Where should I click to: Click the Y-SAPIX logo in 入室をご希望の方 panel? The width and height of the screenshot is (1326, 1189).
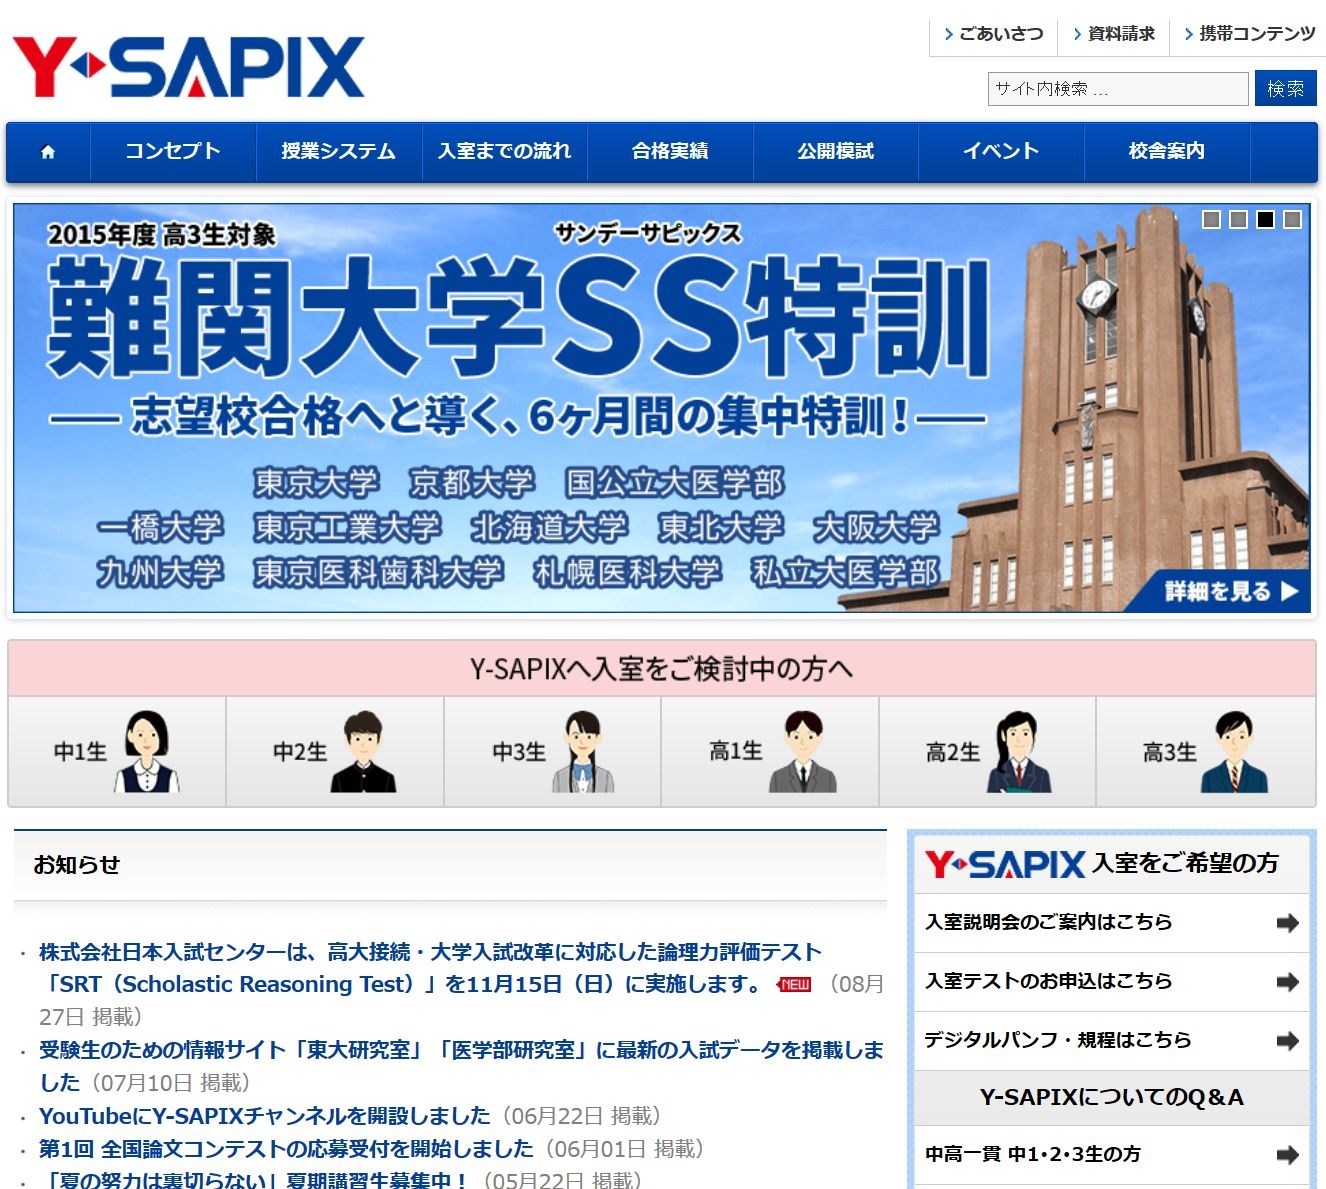[x=1005, y=864]
